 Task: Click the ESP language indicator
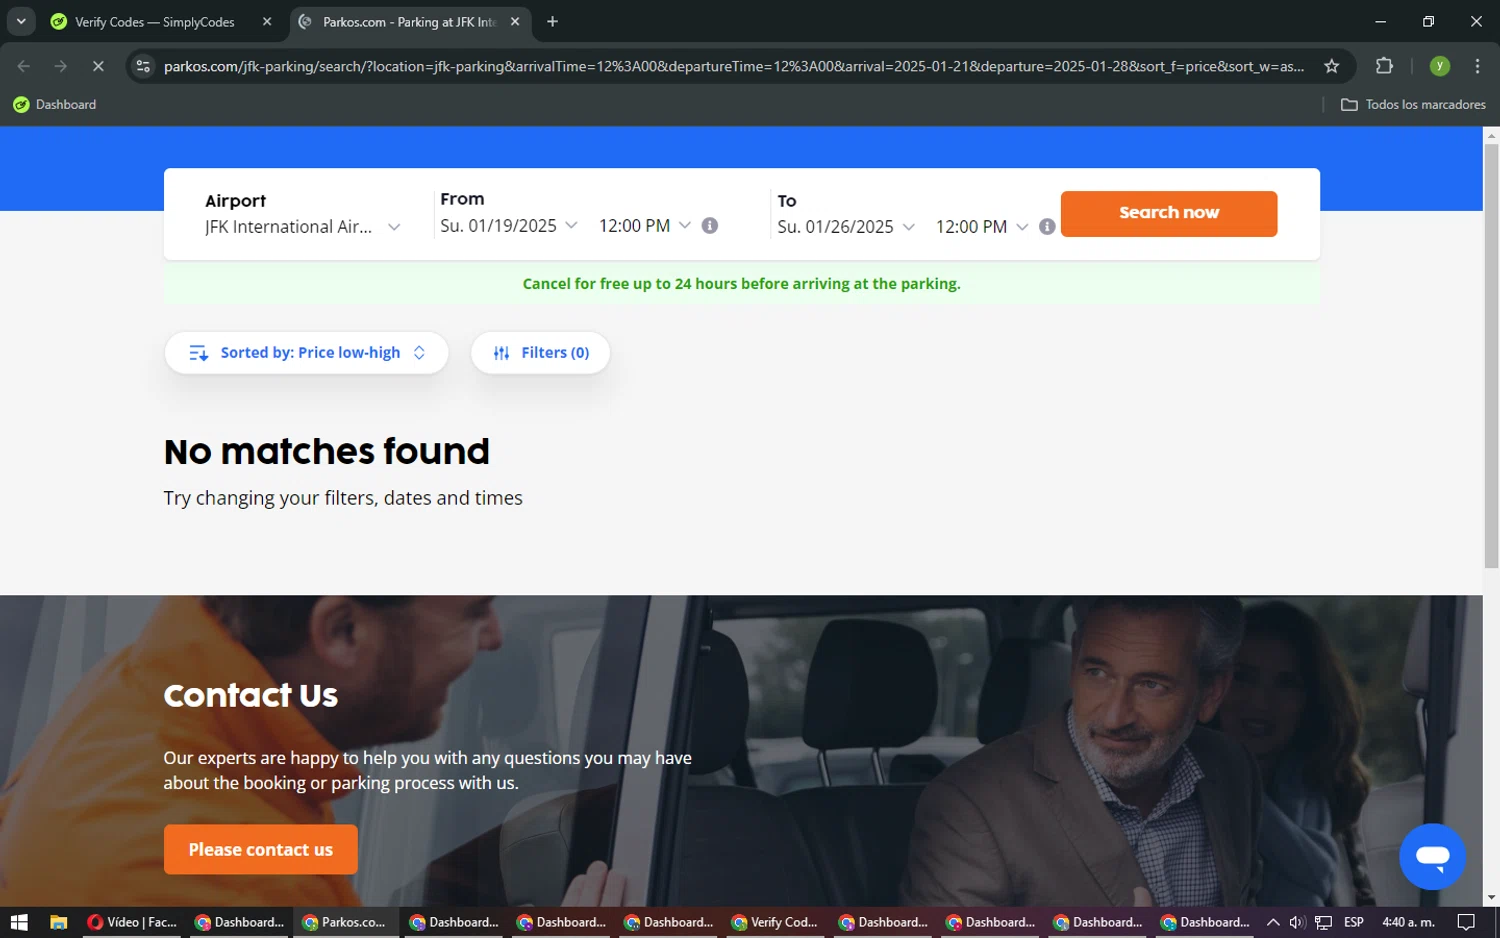pyautogui.click(x=1354, y=922)
